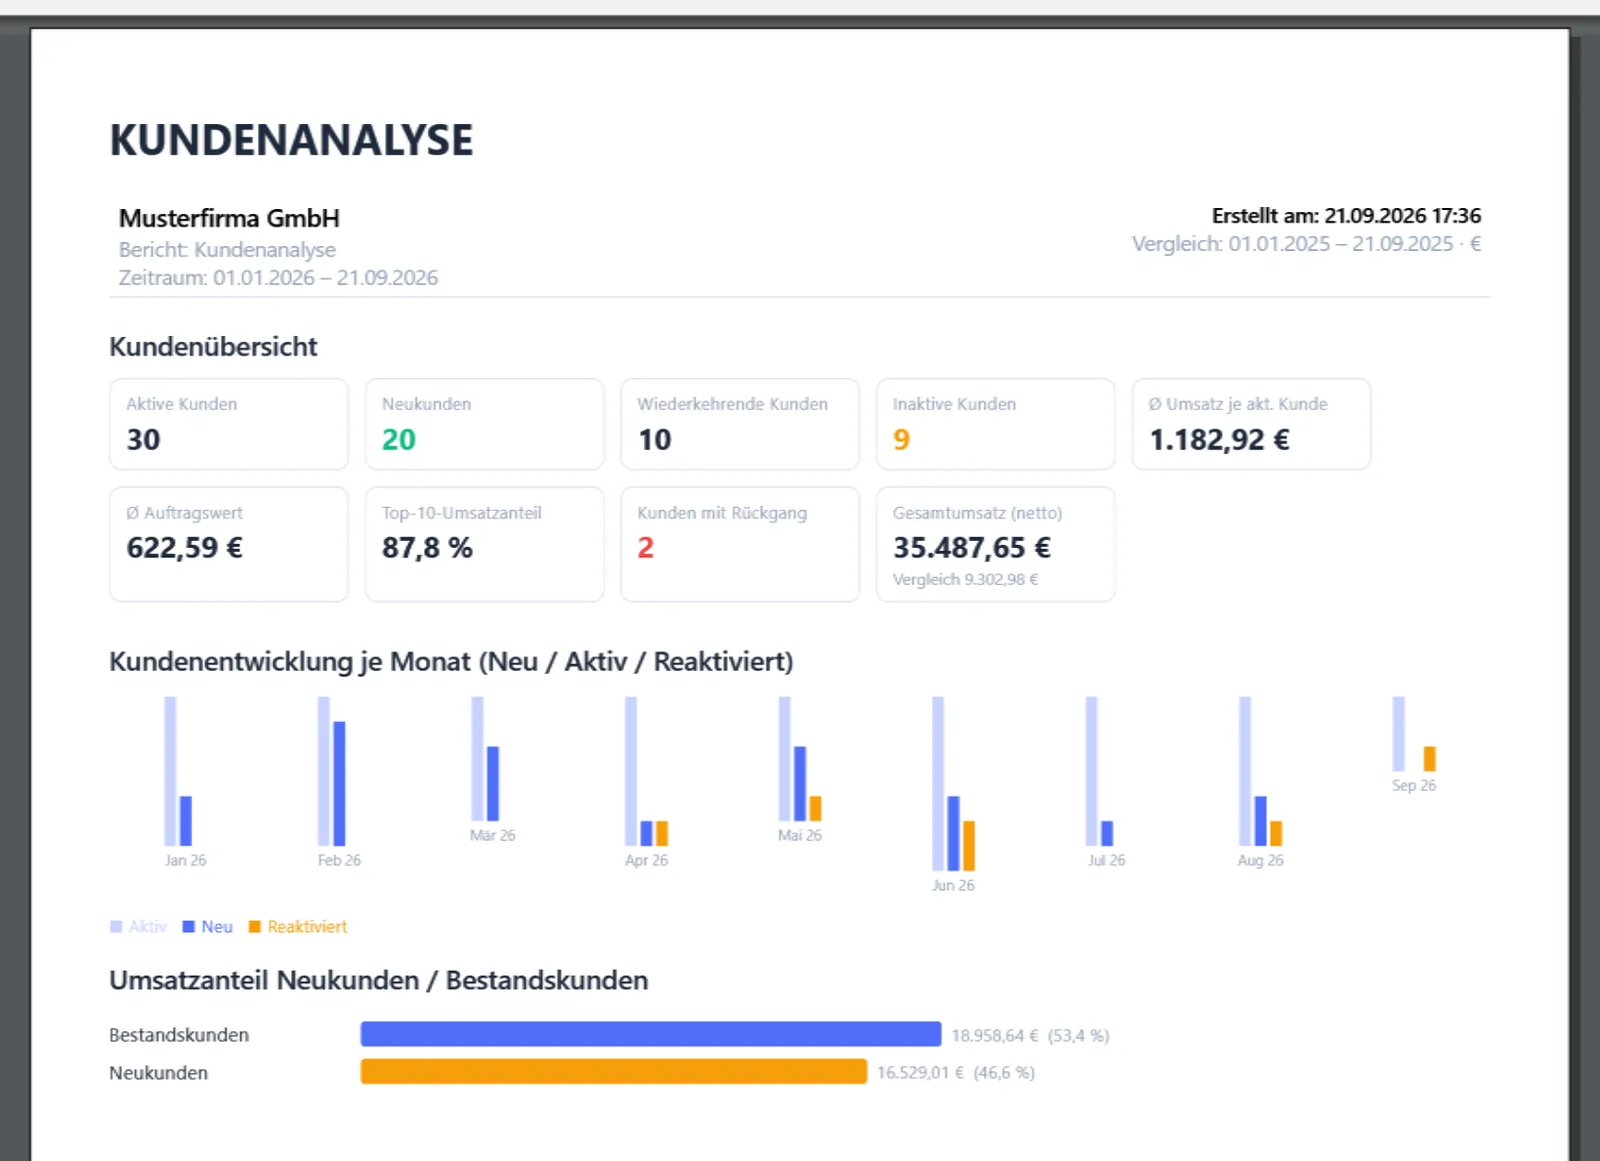Click the Jun 26 orange Reaktiviert bar

pyautogui.click(x=968, y=846)
